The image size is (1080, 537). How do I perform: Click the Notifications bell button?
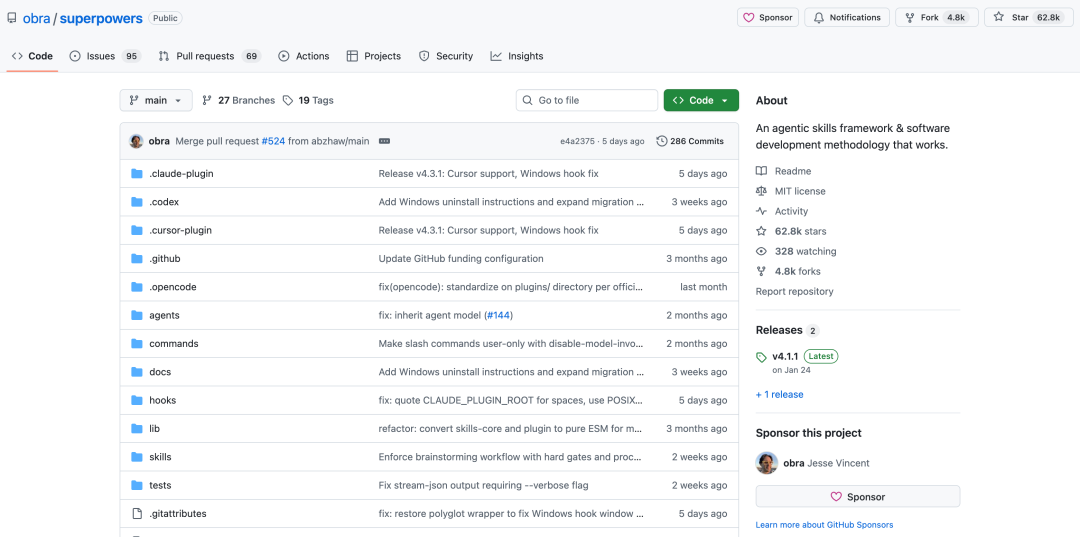(x=847, y=17)
